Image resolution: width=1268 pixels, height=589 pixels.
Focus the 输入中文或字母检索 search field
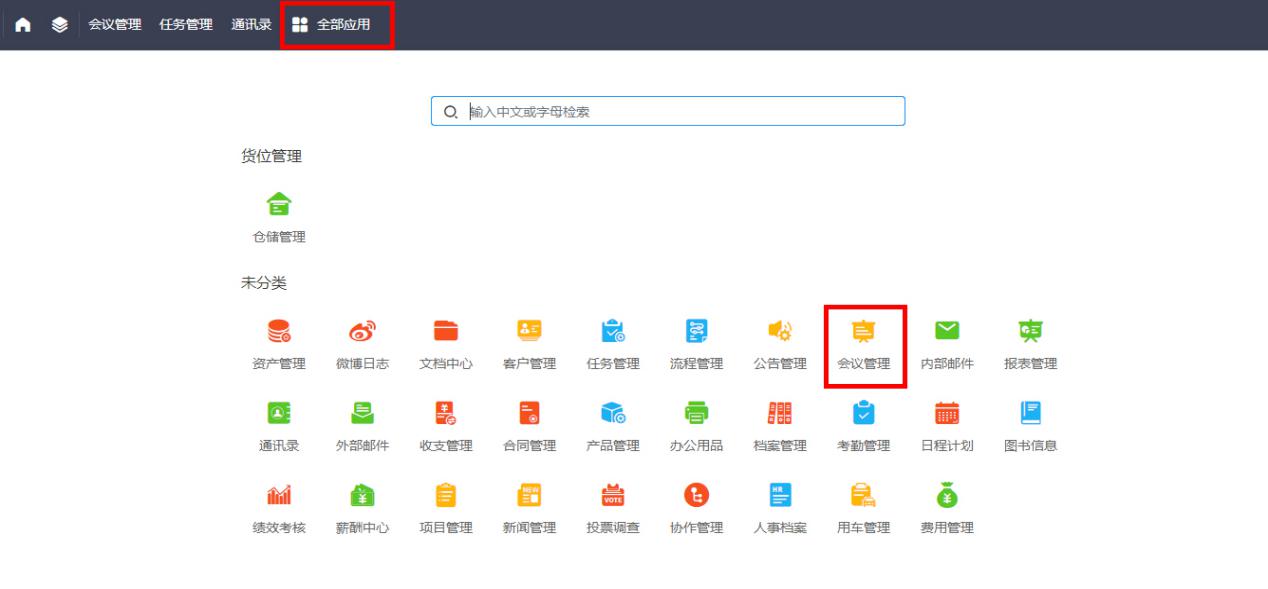tap(680, 112)
